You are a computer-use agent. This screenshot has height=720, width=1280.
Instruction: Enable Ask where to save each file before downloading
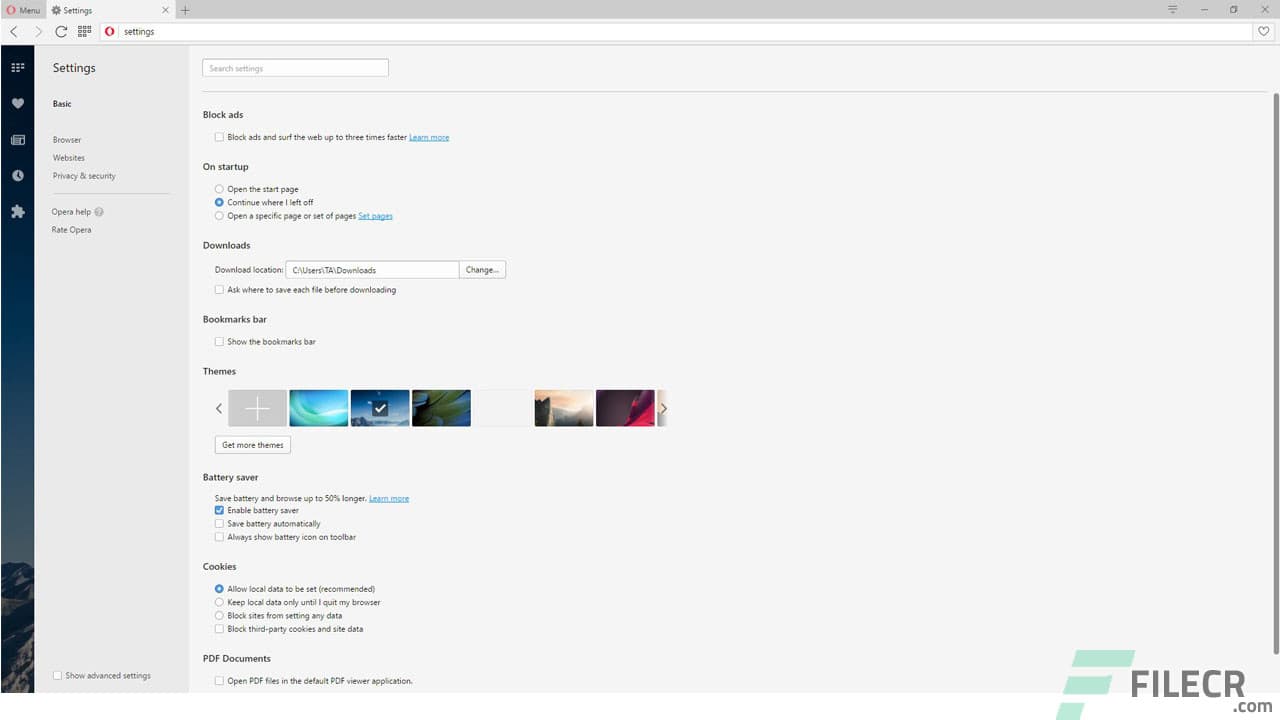click(219, 289)
